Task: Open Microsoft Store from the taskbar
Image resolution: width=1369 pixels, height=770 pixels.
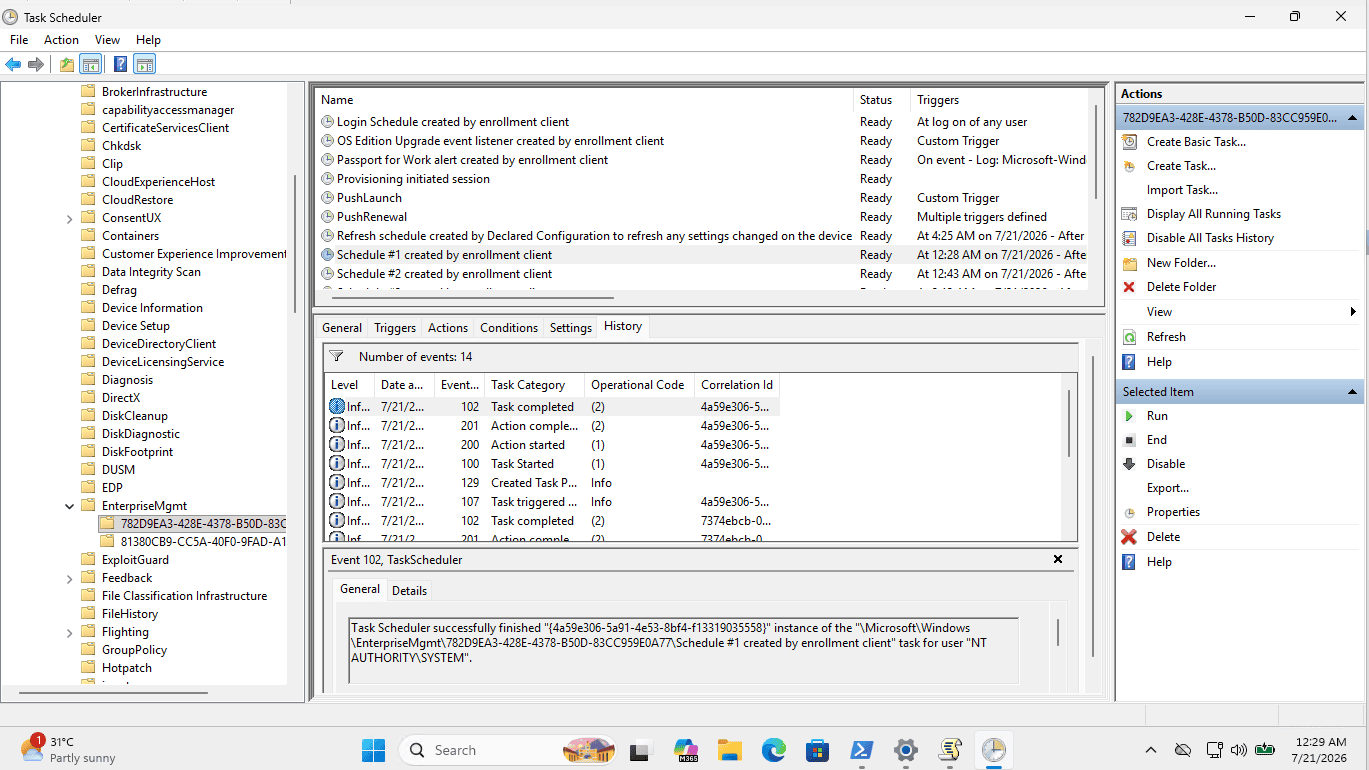Action: [817, 750]
